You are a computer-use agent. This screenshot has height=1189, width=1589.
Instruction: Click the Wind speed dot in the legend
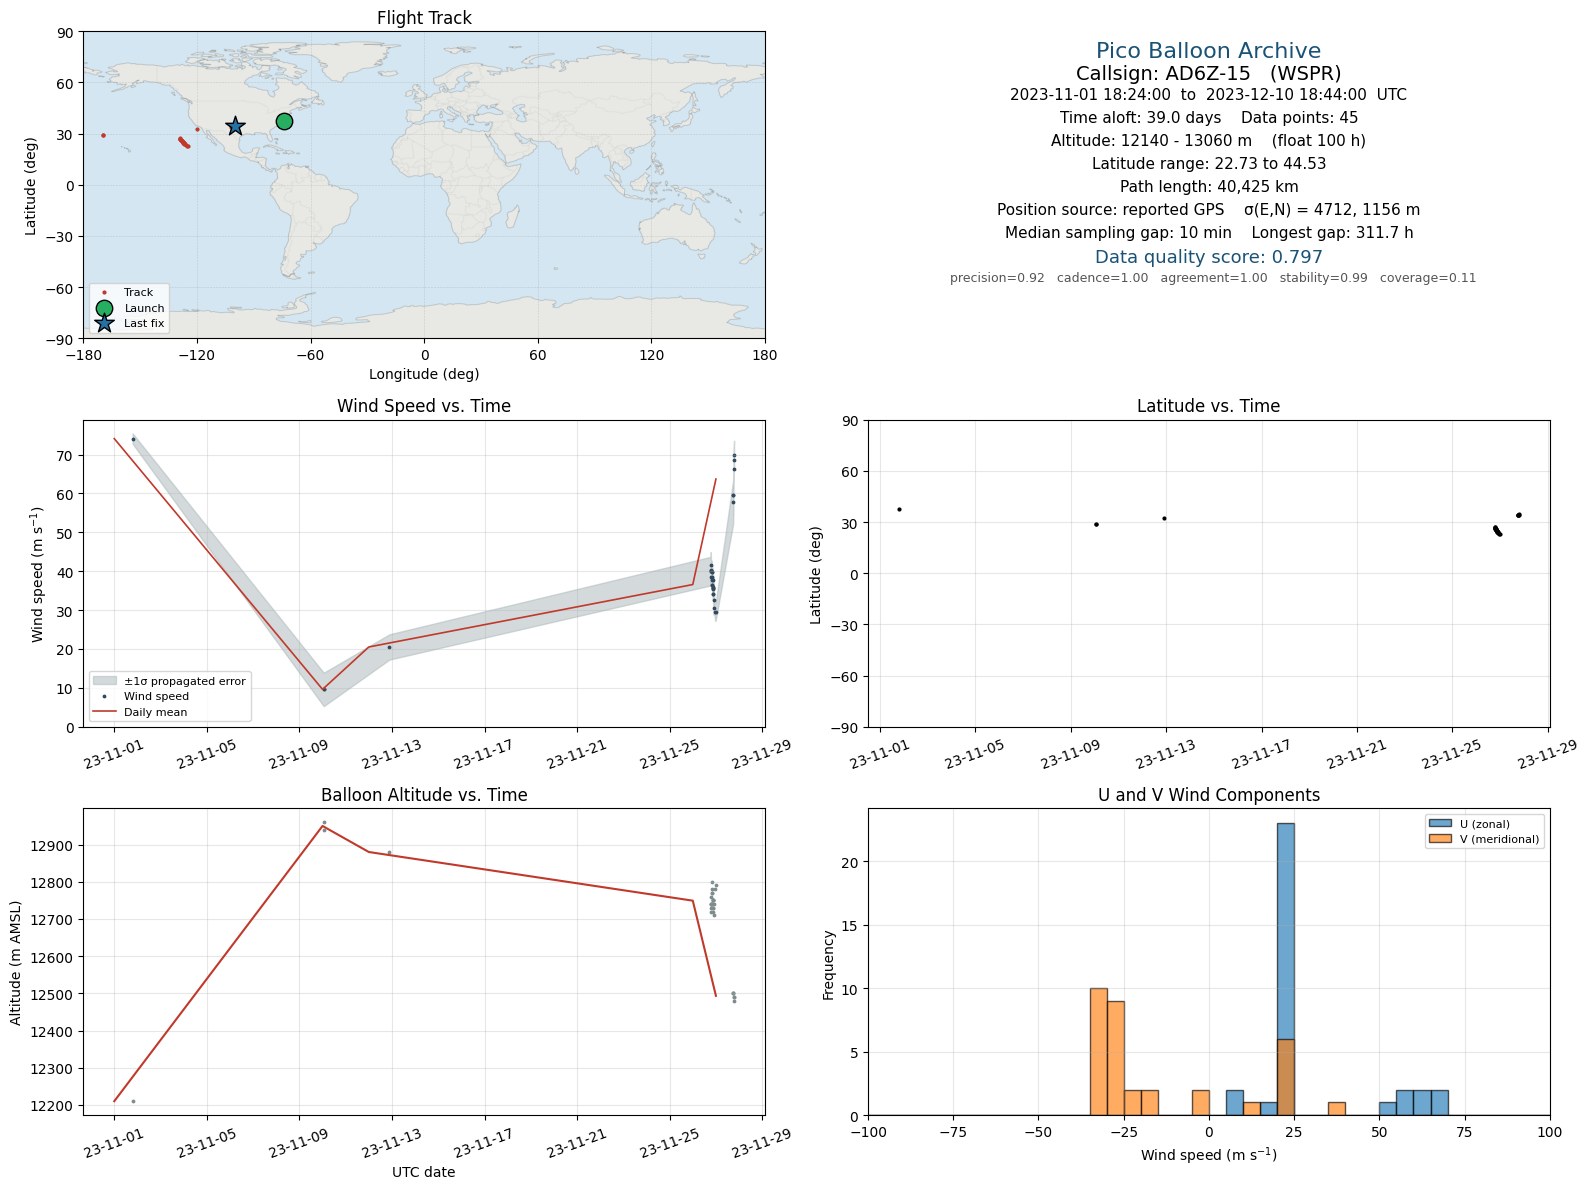[x=104, y=696]
